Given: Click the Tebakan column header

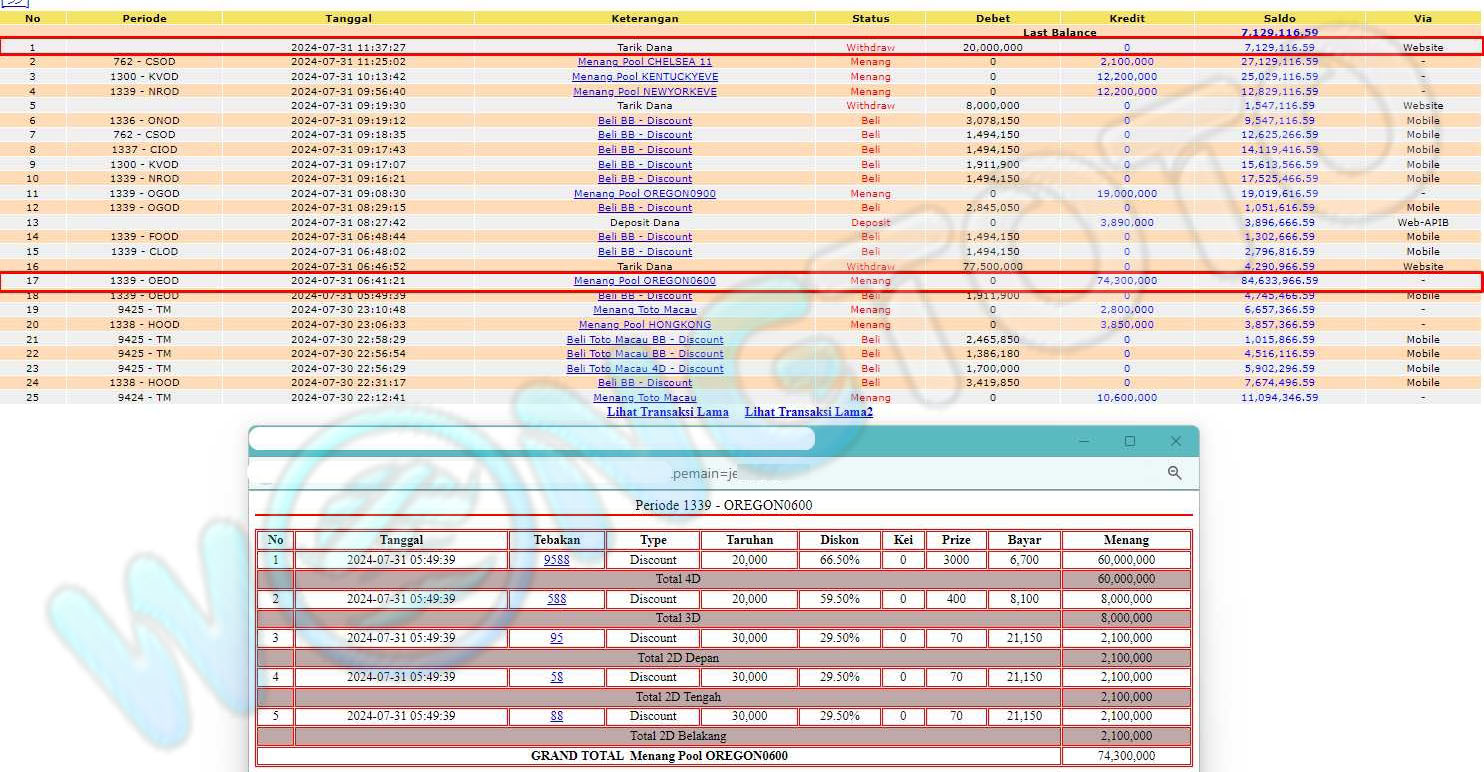Looking at the screenshot, I should (556, 540).
